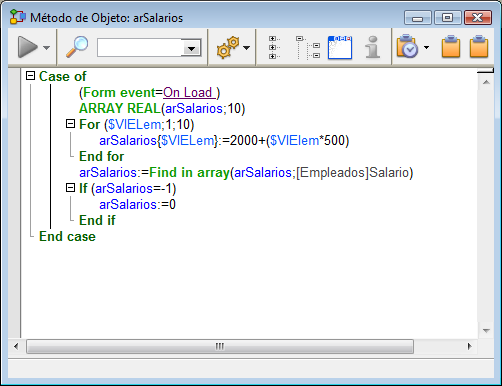
Task: Click the On Load event link
Action: point(189,92)
